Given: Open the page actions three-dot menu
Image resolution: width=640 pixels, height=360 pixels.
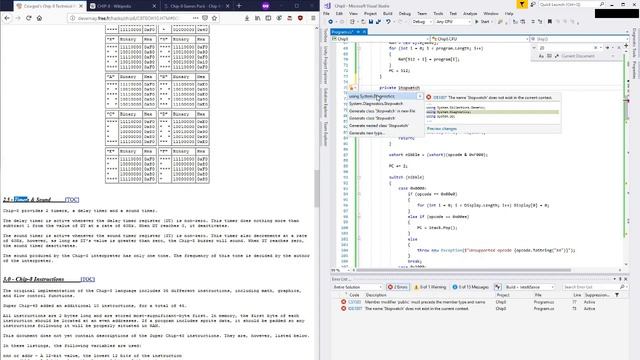Looking at the screenshot, I should (x=196, y=18).
